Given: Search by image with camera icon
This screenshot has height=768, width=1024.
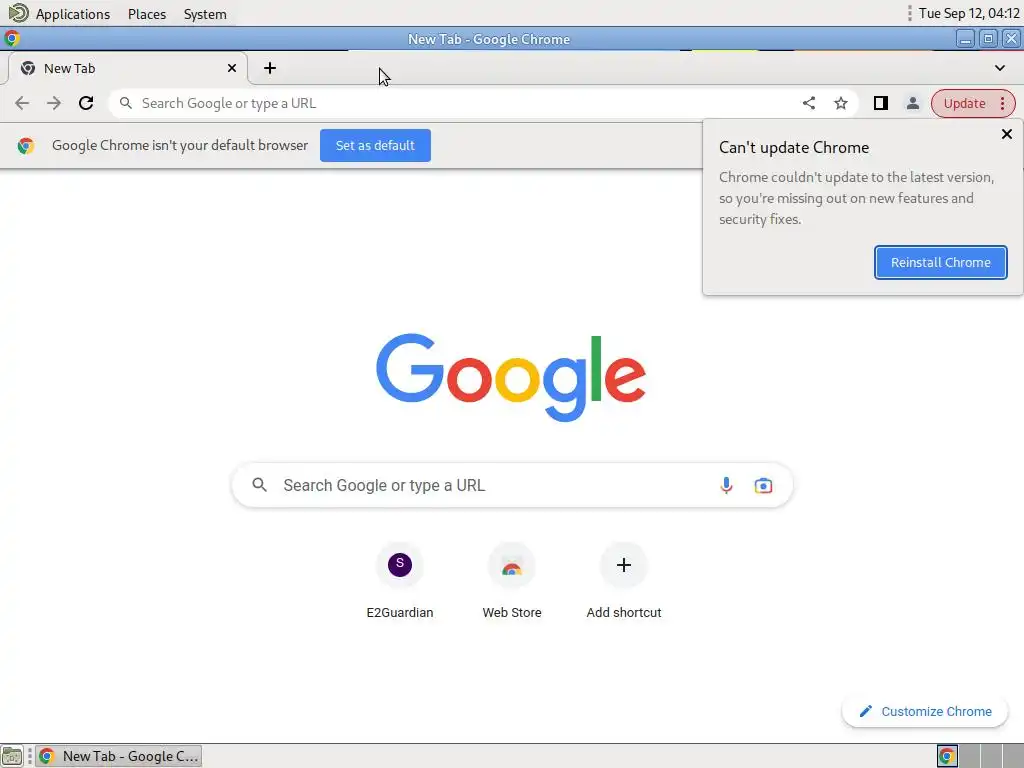Looking at the screenshot, I should [x=763, y=485].
